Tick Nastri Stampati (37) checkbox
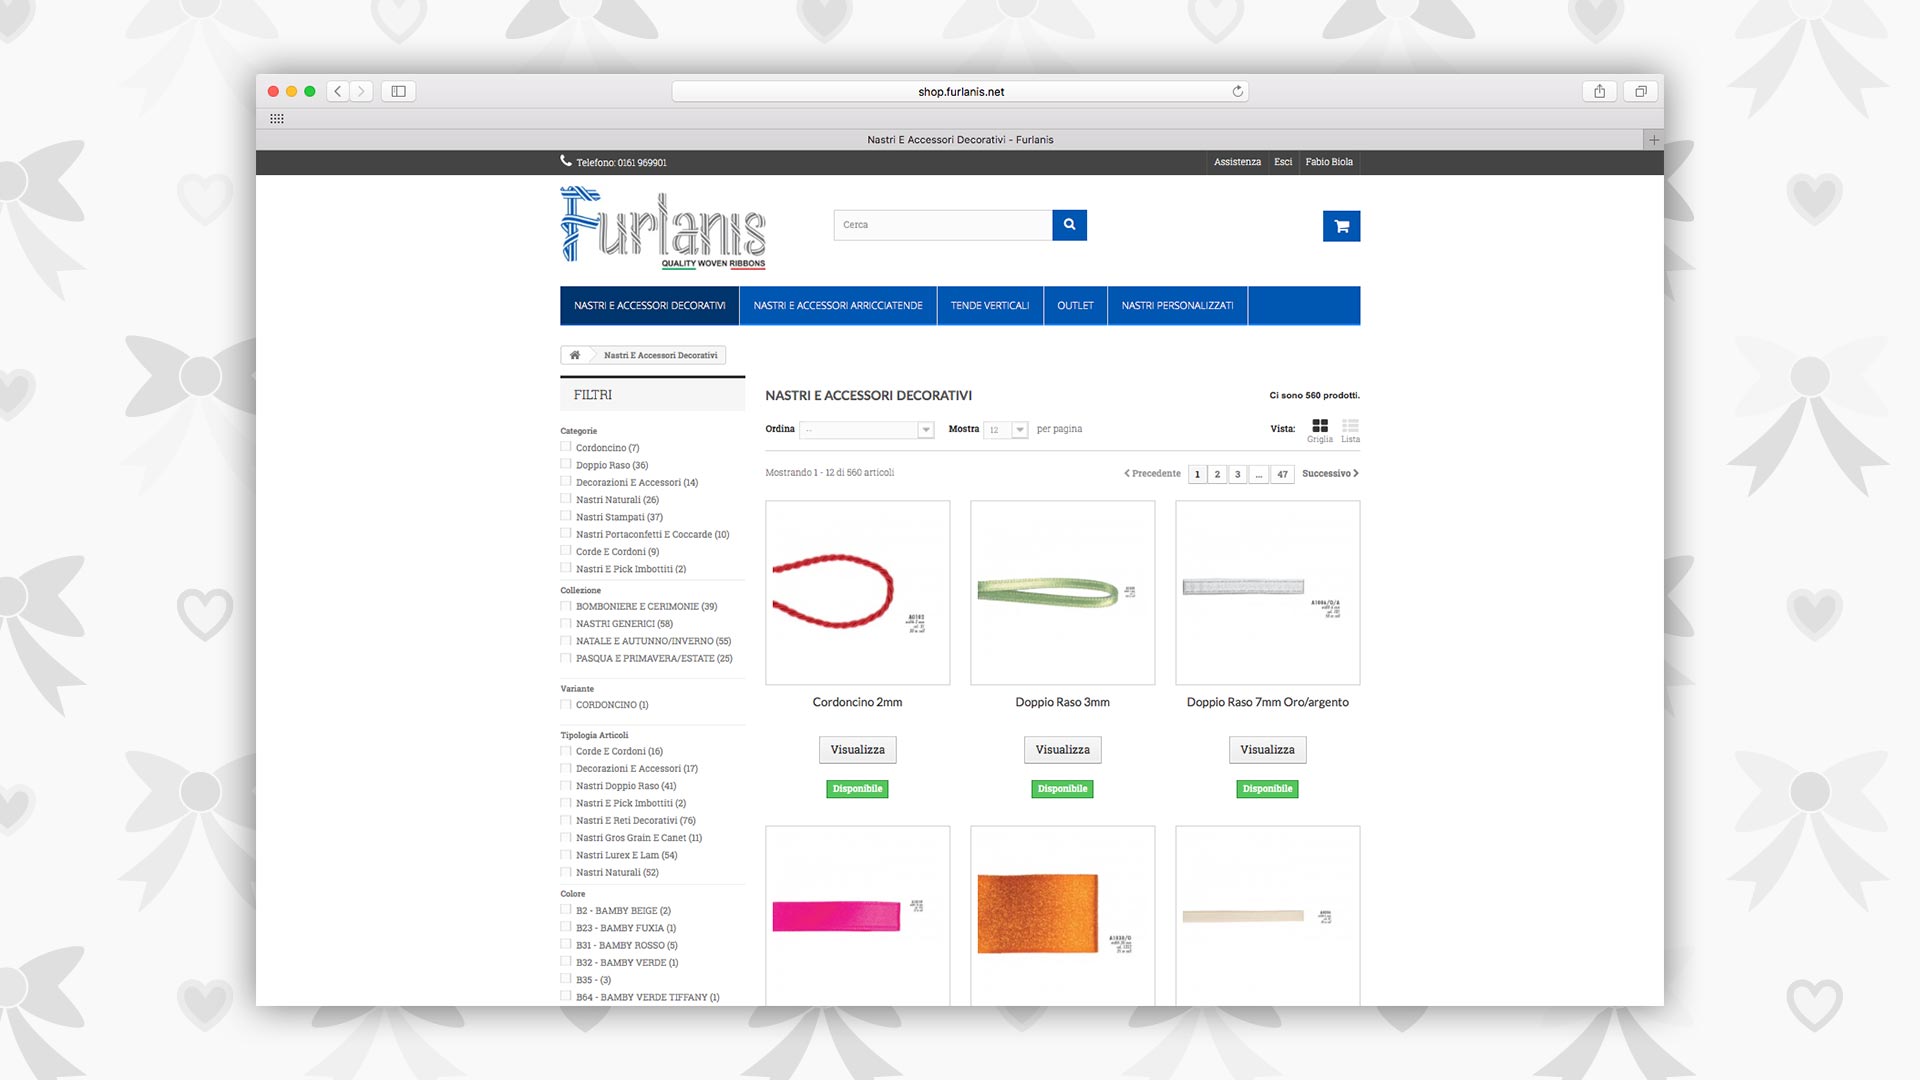Screen dimensions: 1920x1080 (x=566, y=516)
